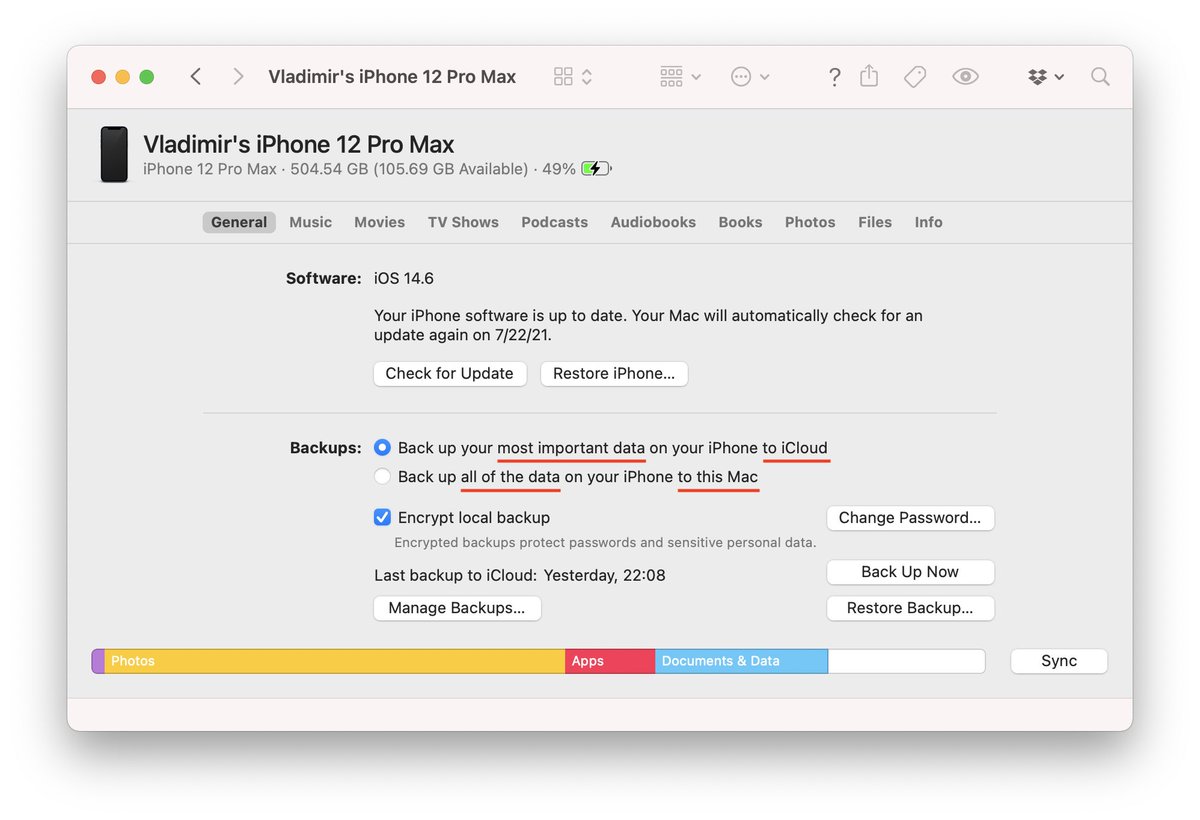Open the group-by options dropdown
Viewport: 1200px width, 820px height.
pyautogui.click(x=680, y=77)
